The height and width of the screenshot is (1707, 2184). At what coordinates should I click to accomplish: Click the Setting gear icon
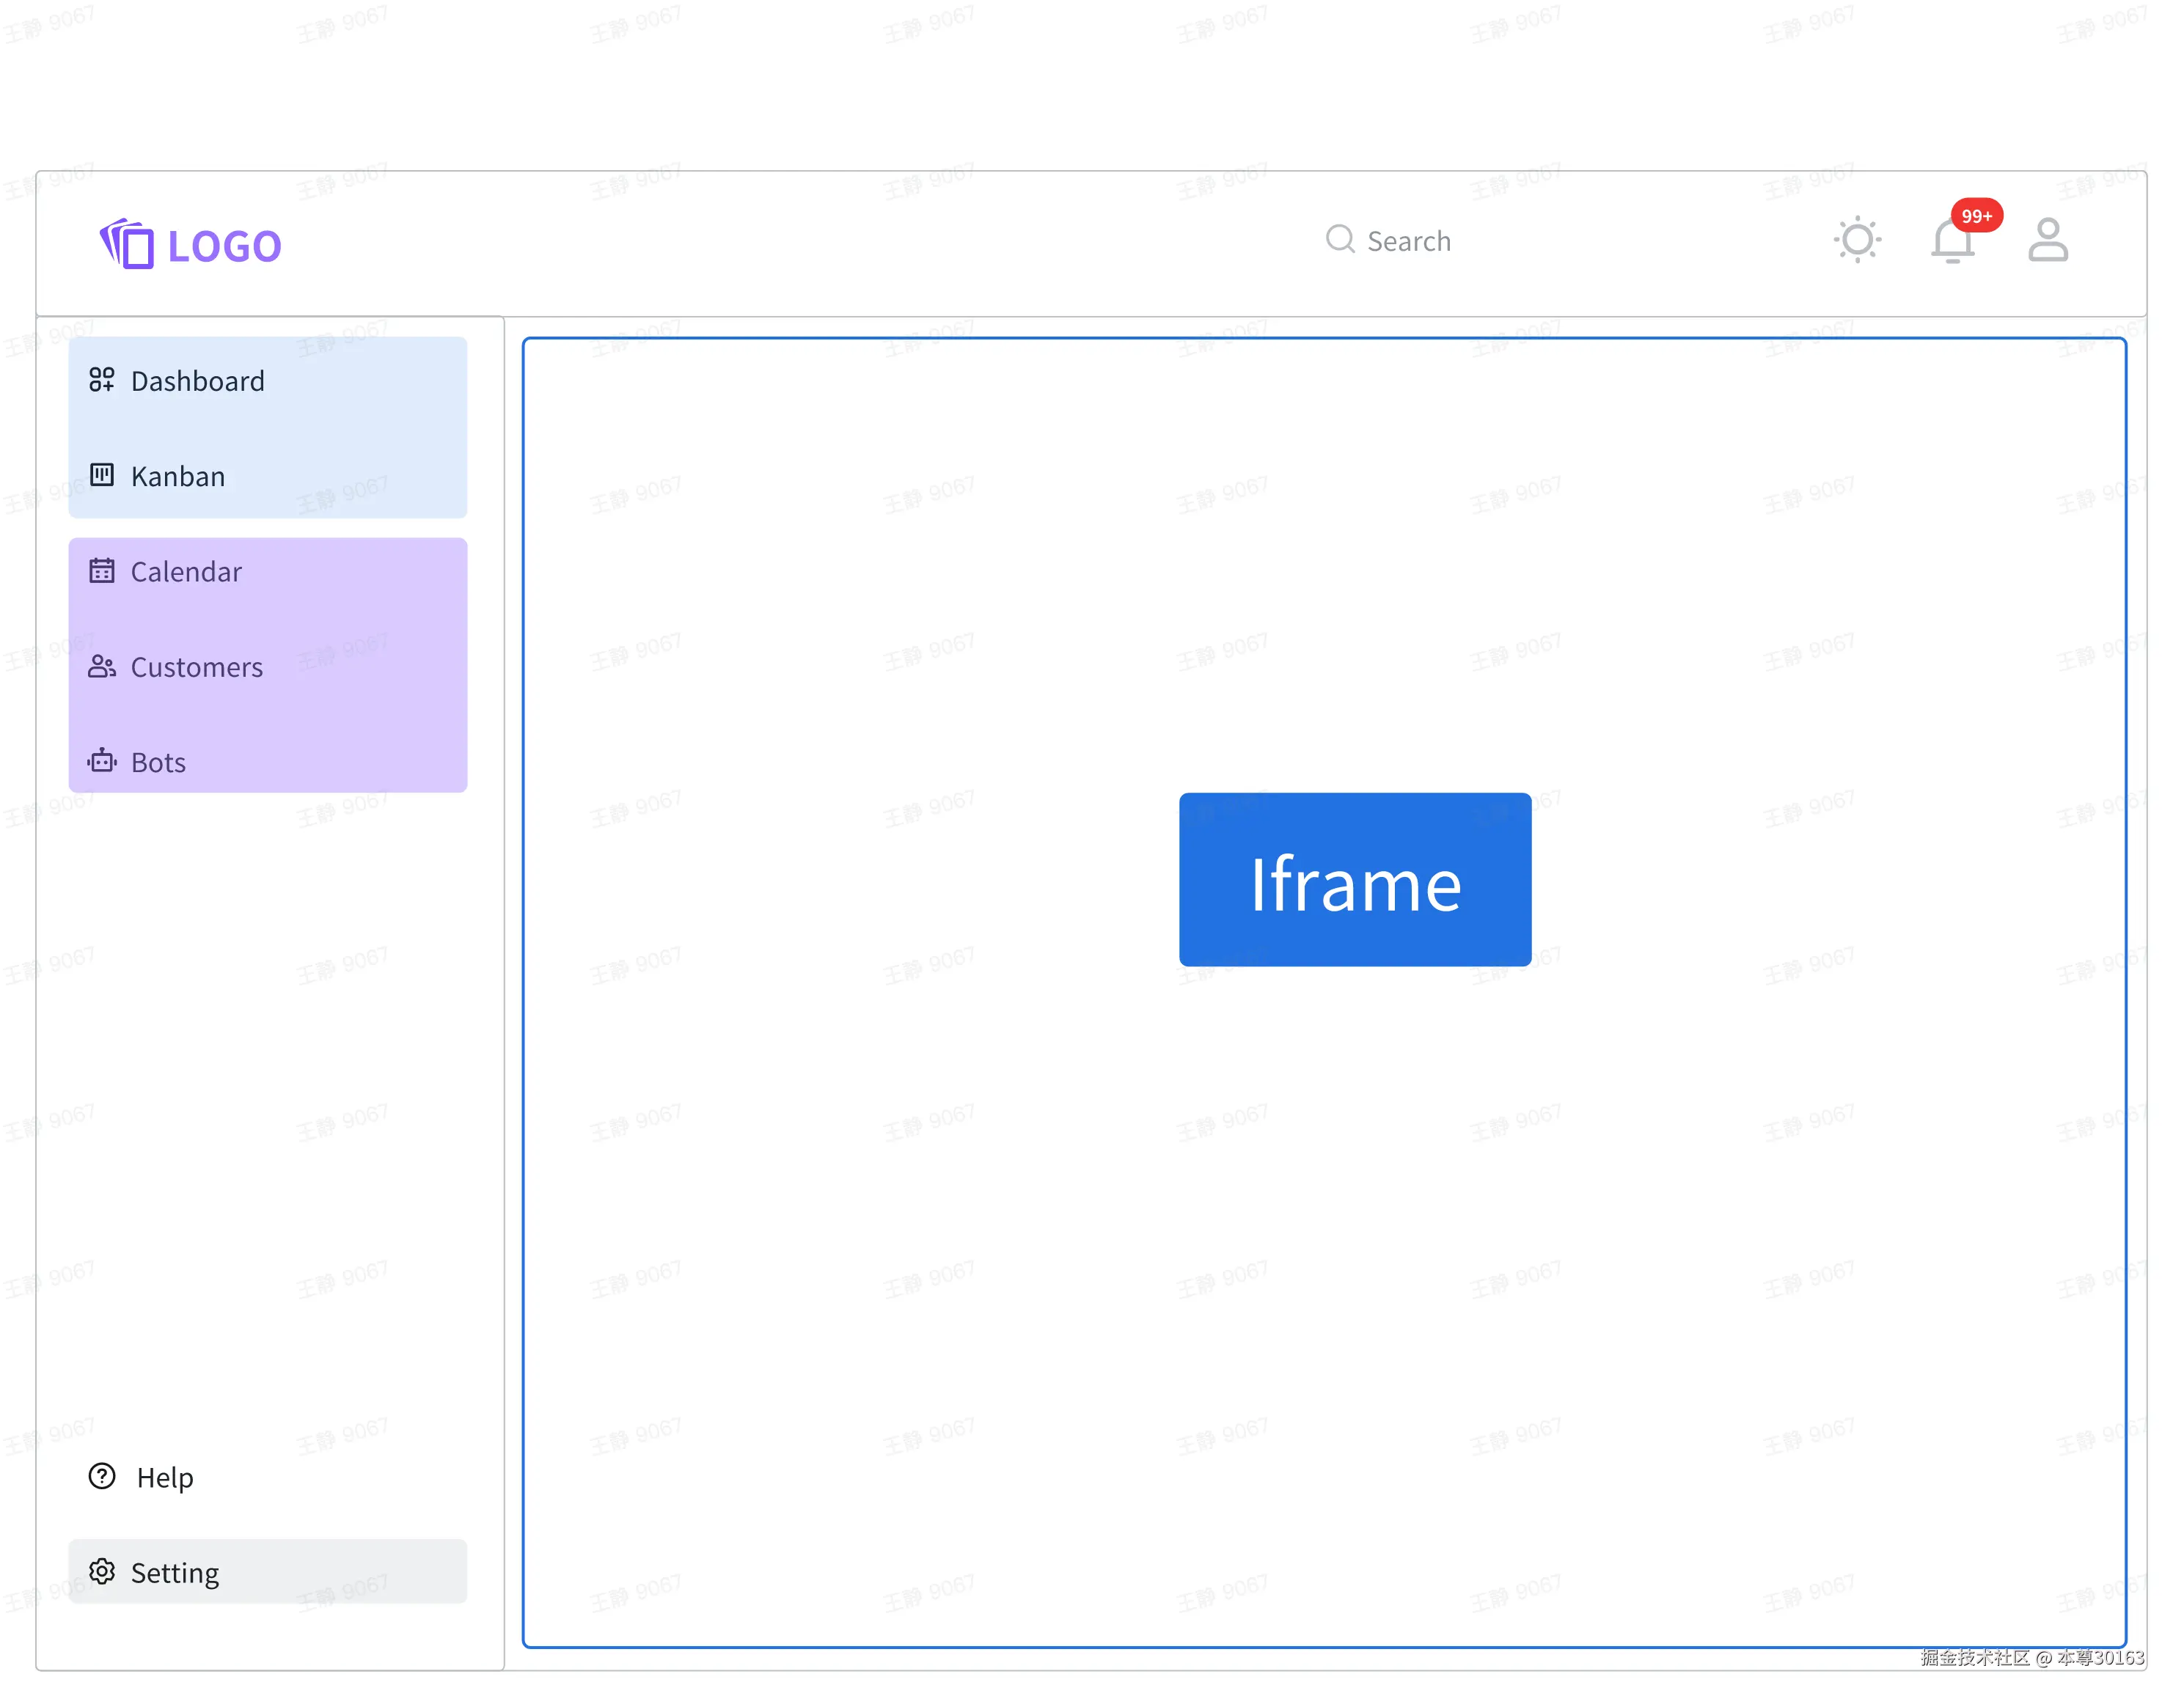click(102, 1571)
